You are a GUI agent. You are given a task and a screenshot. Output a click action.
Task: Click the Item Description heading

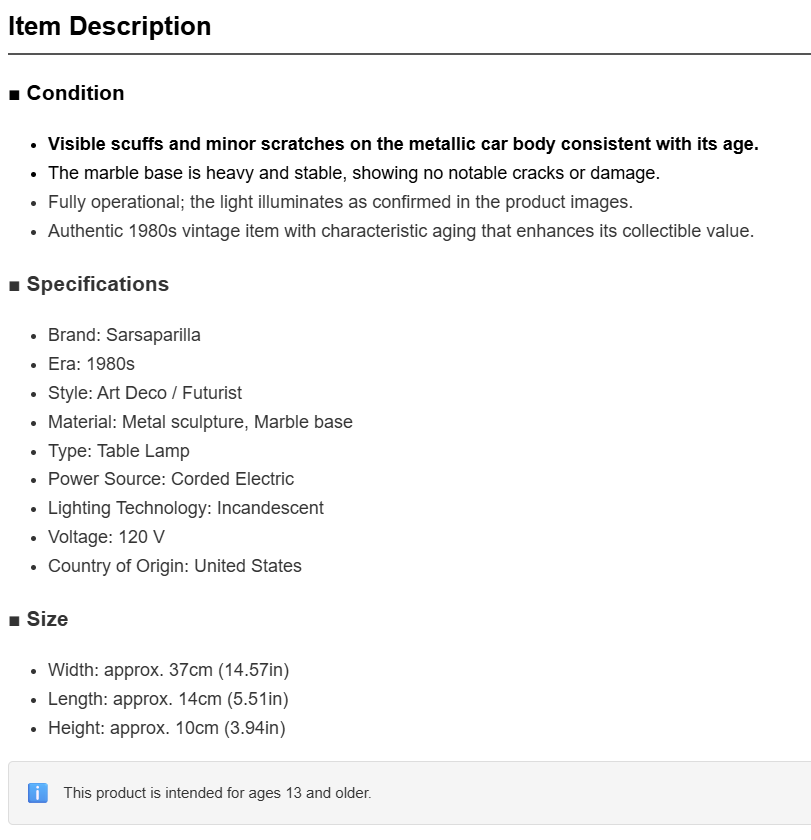pos(110,26)
